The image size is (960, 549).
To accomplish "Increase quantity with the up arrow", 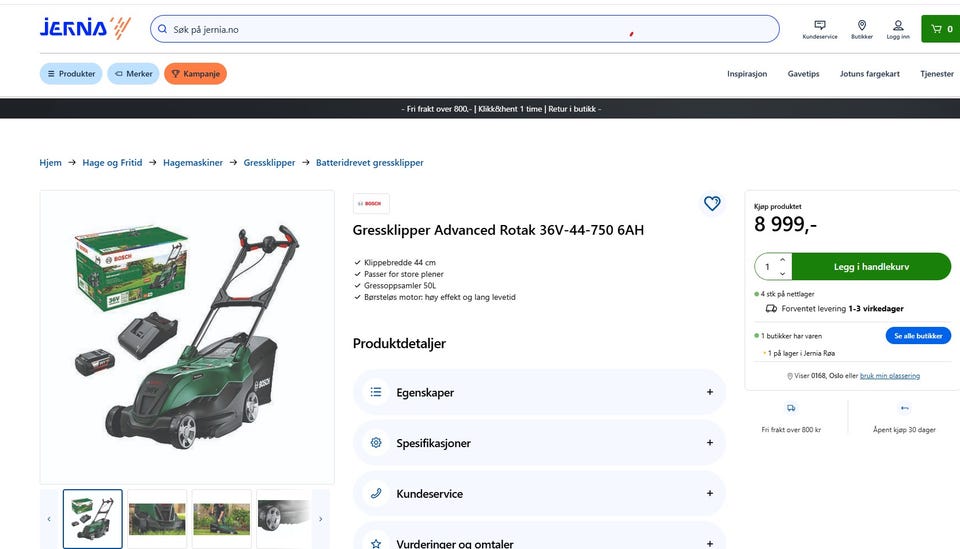I will click(782, 260).
